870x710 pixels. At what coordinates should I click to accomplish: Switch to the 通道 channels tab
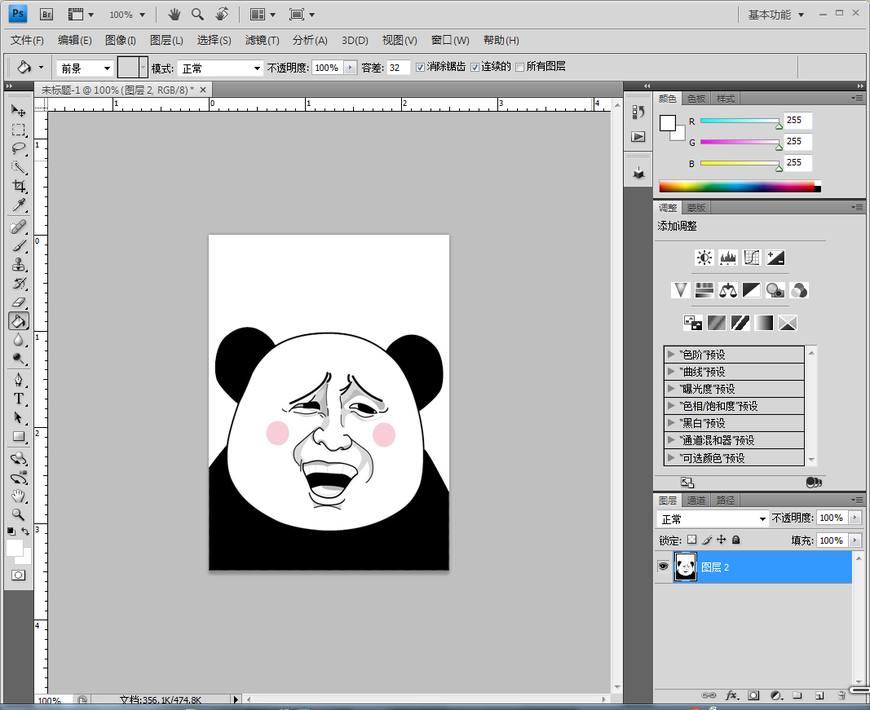point(696,500)
